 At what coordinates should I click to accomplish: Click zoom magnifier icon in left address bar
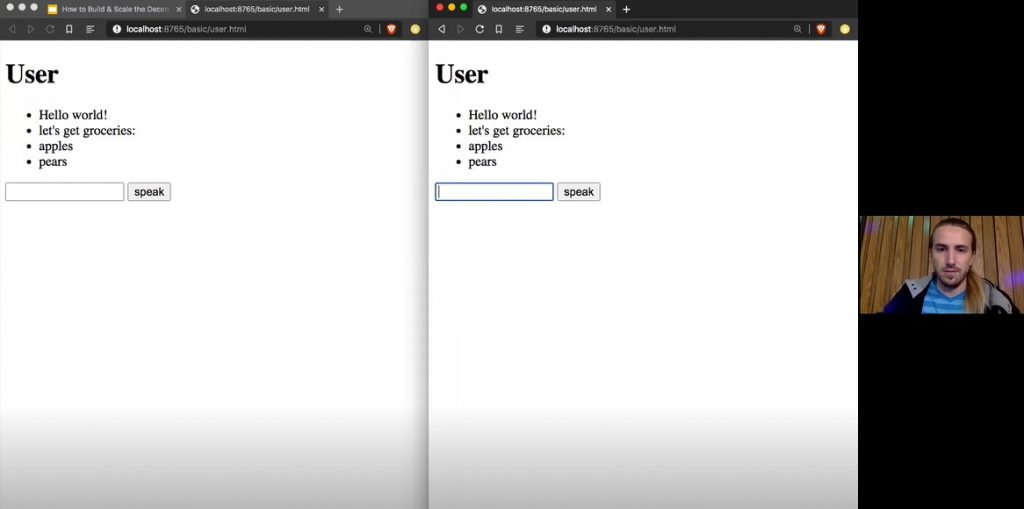(x=368, y=29)
